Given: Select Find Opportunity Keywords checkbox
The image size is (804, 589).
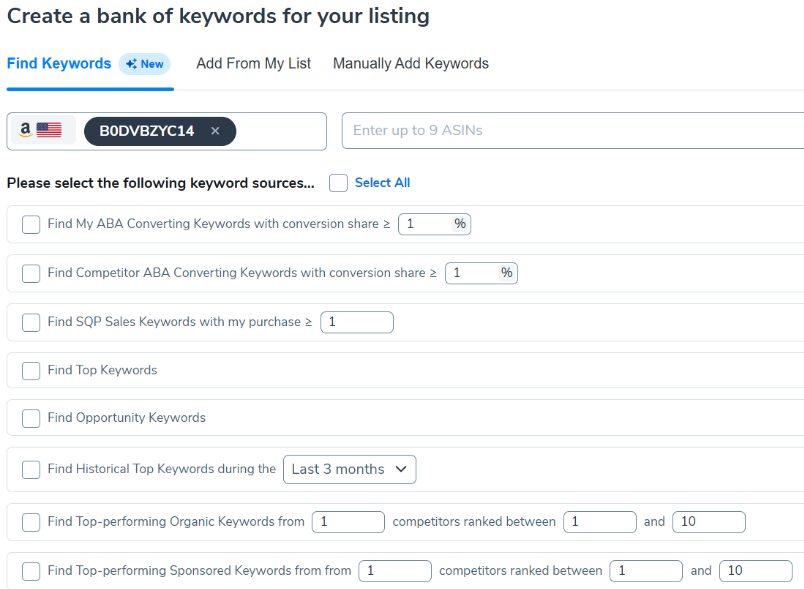Looking at the screenshot, I should [31, 418].
